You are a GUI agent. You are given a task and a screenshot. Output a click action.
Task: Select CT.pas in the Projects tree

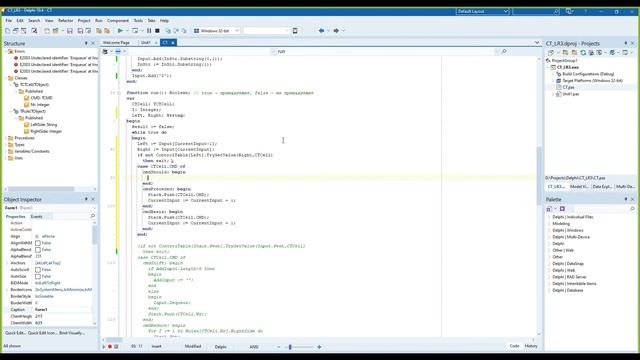click(568, 87)
